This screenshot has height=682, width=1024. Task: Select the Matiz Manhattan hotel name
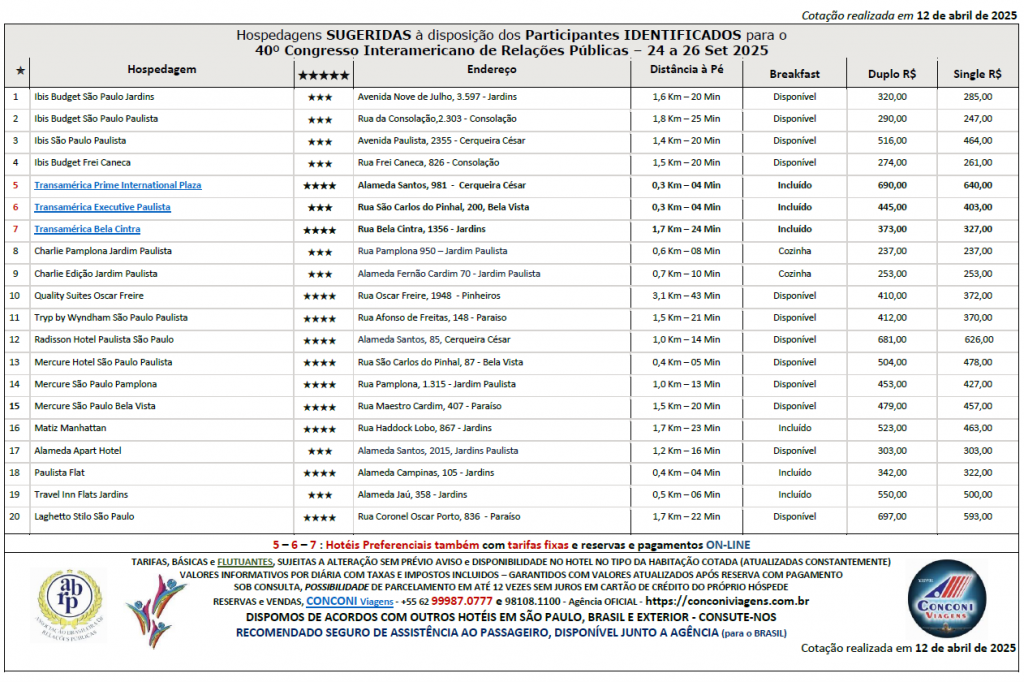tap(70, 428)
